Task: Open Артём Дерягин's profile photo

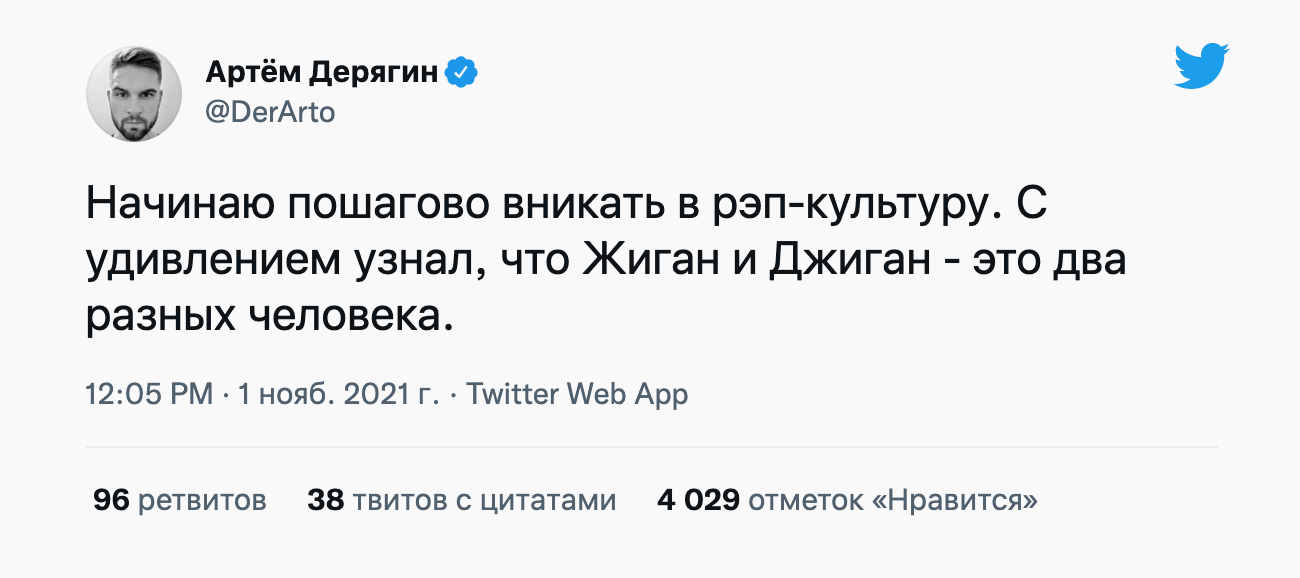Action: click(134, 93)
